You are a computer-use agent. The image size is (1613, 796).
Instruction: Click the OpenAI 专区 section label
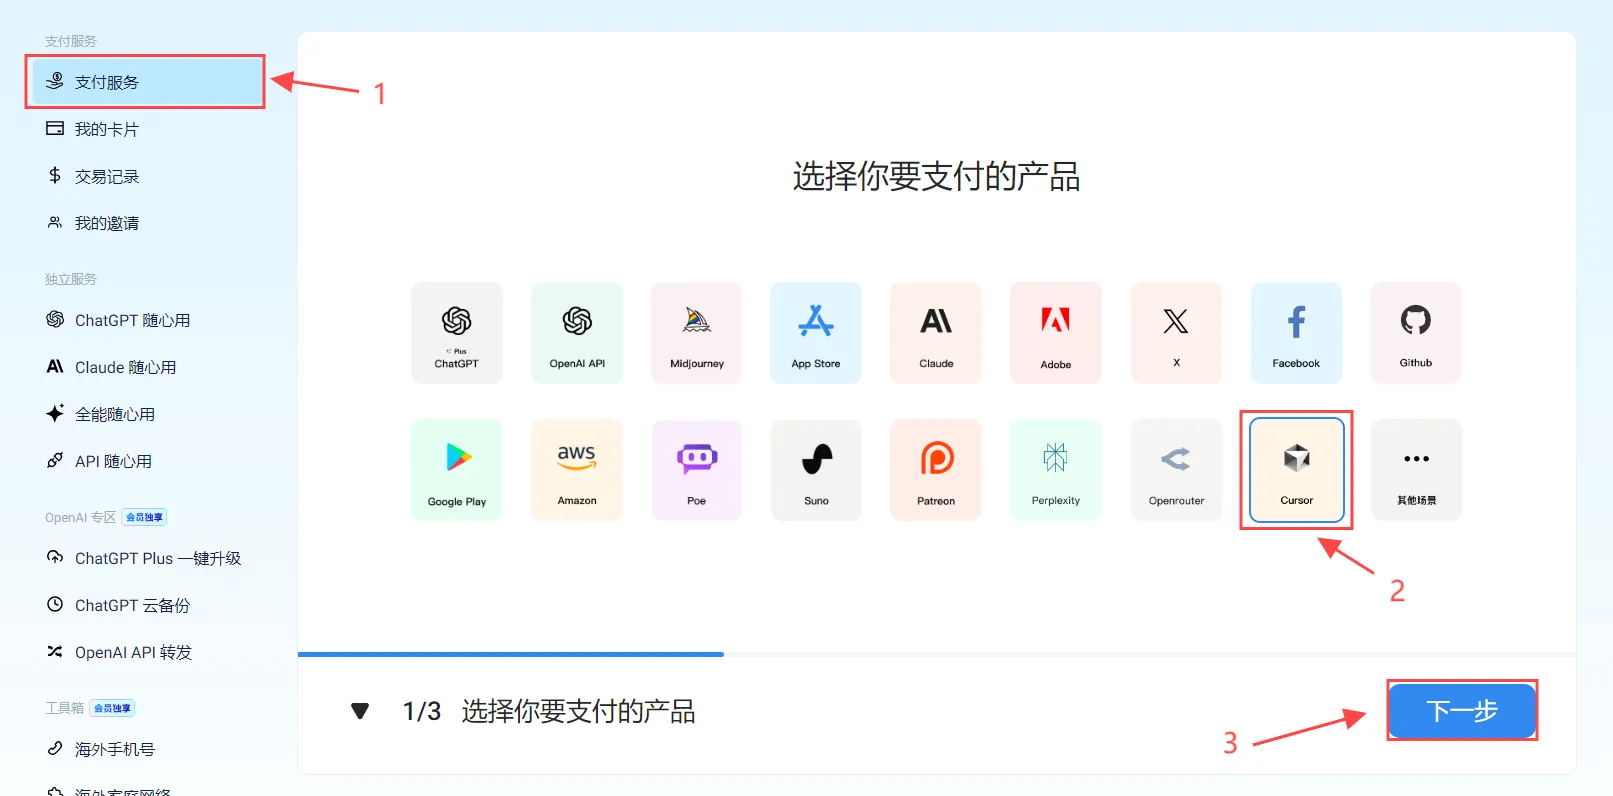(x=80, y=517)
